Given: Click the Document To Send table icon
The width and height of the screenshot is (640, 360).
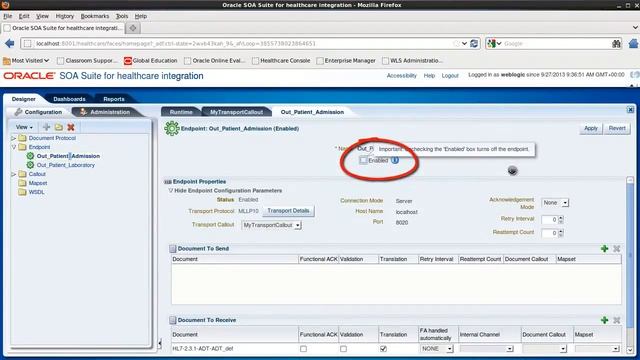Looking at the screenshot, I should (x=173, y=249).
